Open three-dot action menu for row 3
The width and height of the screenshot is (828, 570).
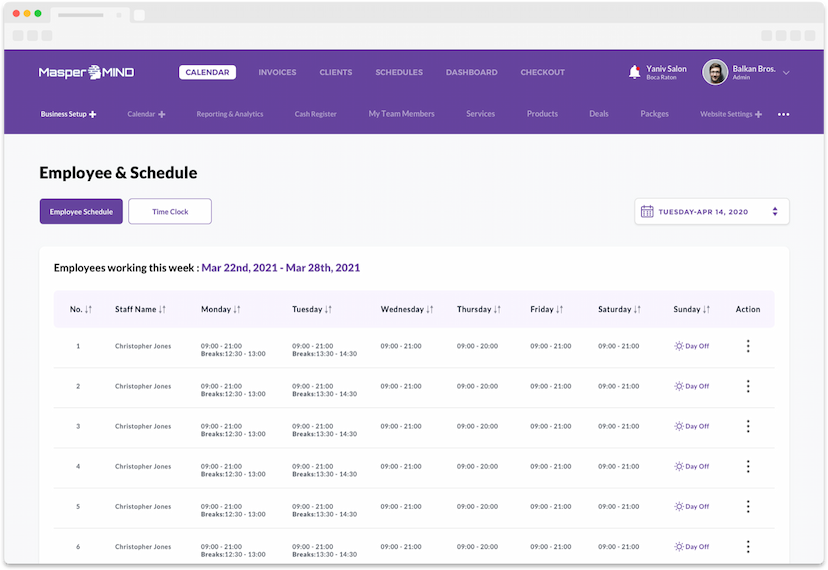[x=748, y=426]
